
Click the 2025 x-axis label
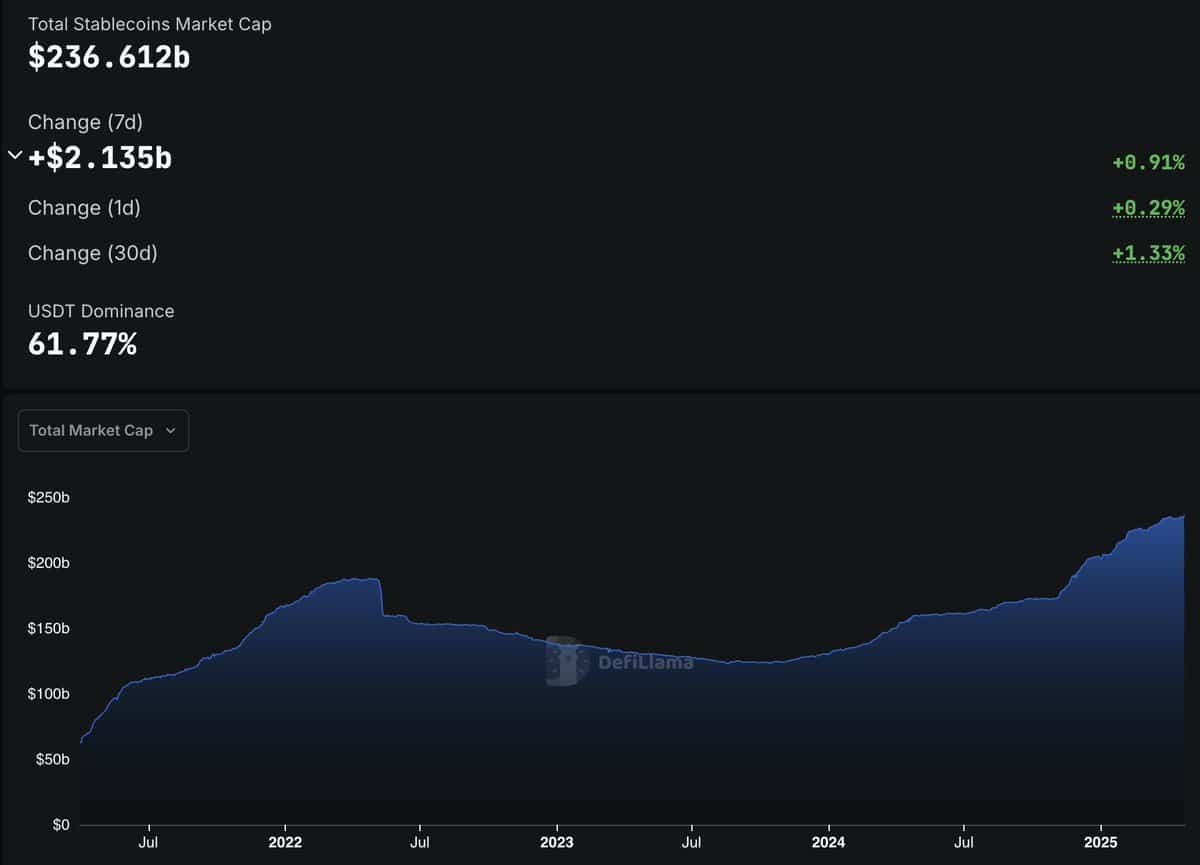[1100, 843]
